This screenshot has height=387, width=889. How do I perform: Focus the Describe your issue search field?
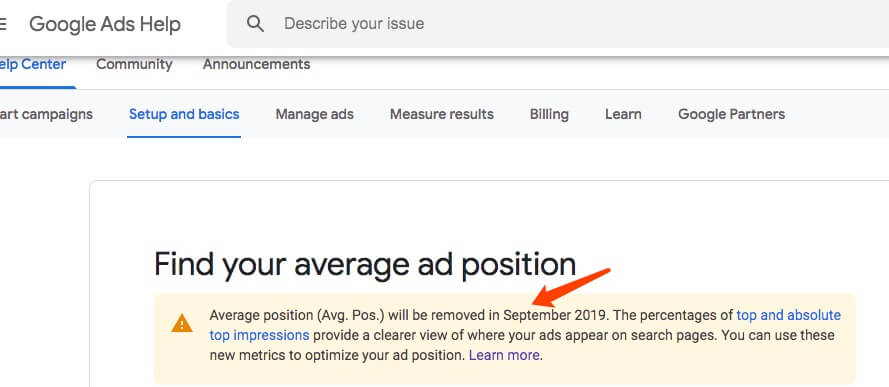pyautogui.click(x=558, y=24)
